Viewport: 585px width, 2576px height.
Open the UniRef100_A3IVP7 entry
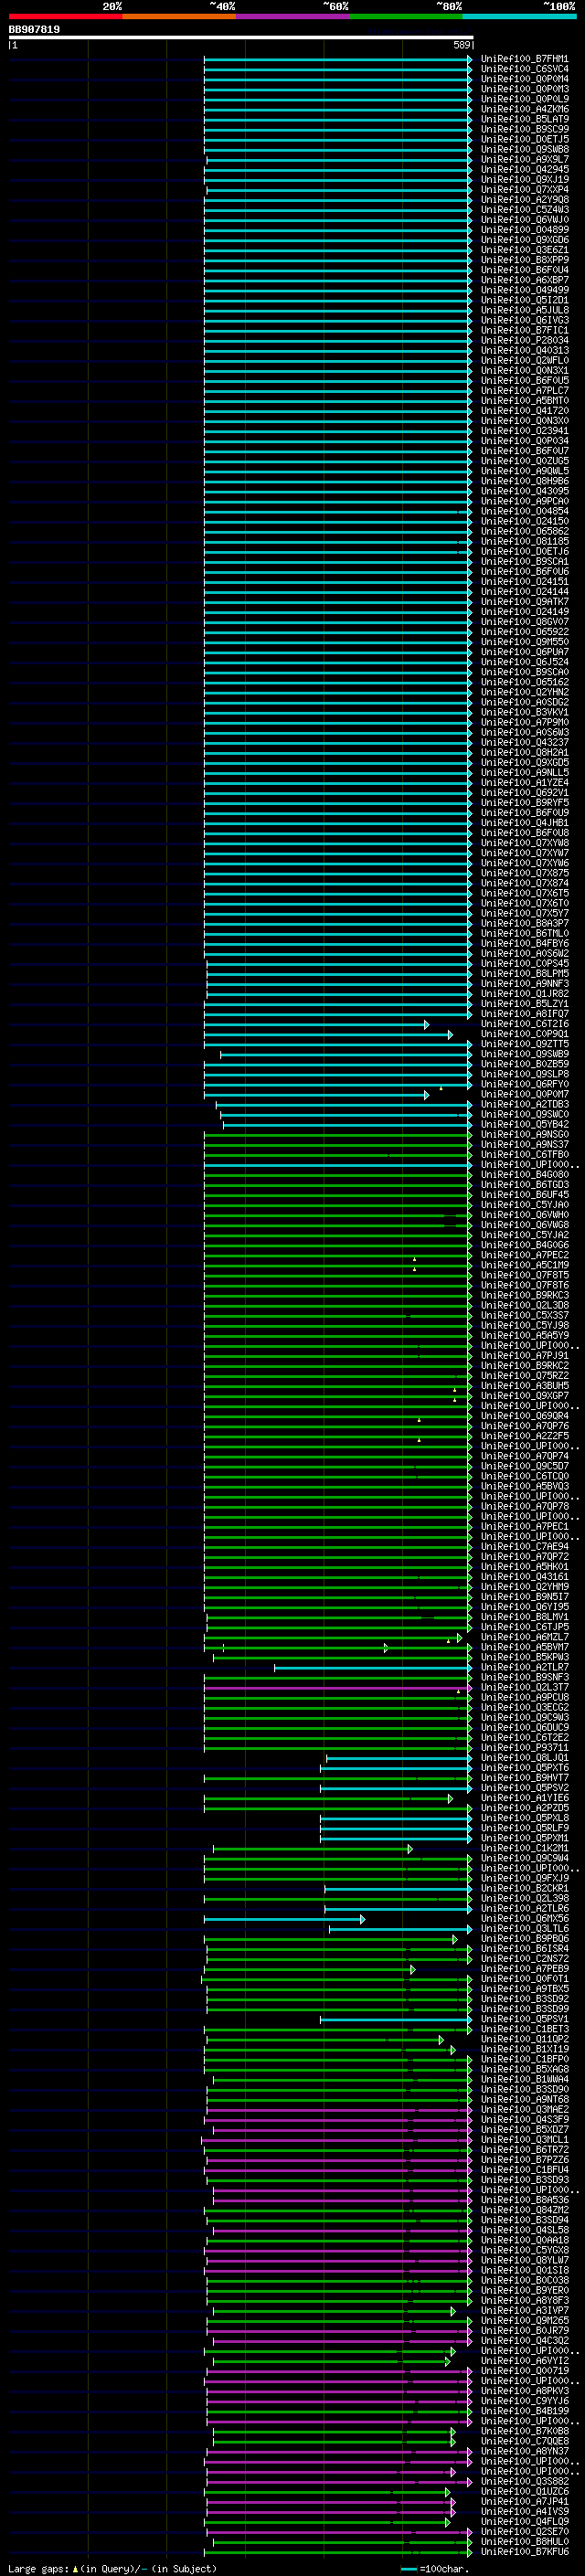point(524,2310)
